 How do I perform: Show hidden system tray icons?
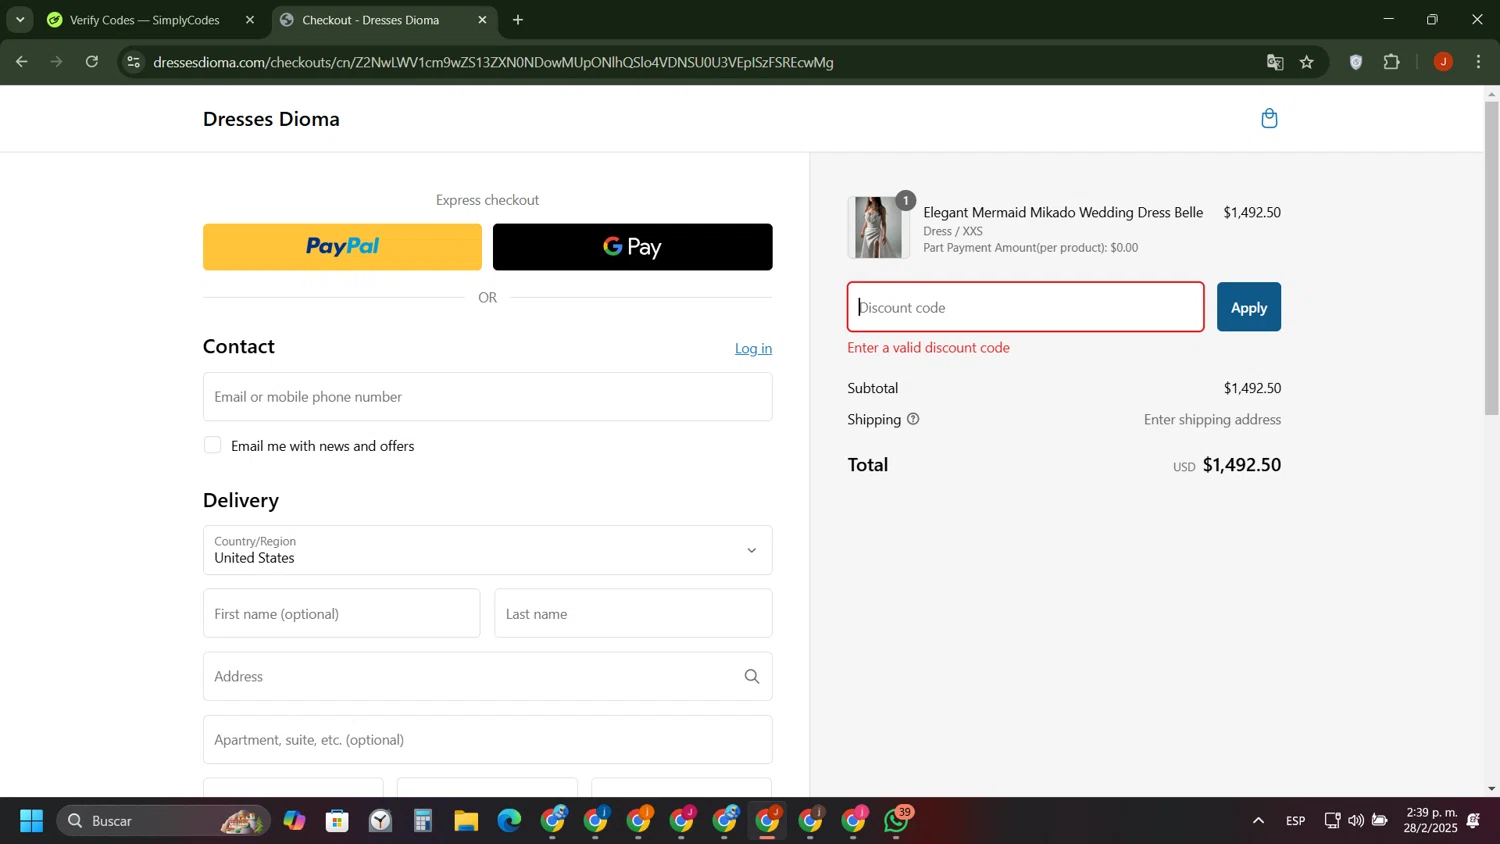[1258, 821]
